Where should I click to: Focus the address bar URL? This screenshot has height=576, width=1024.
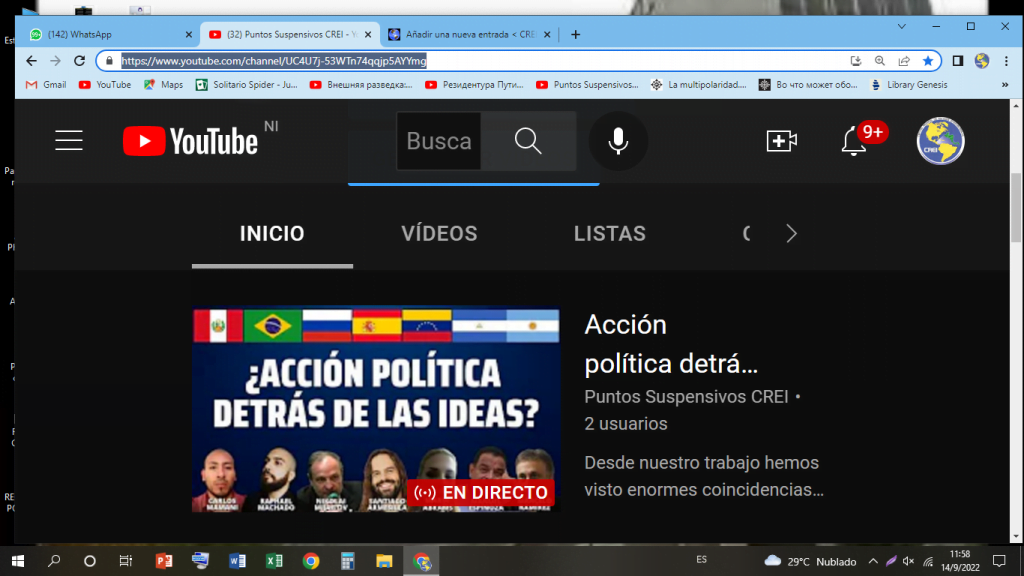click(274, 61)
